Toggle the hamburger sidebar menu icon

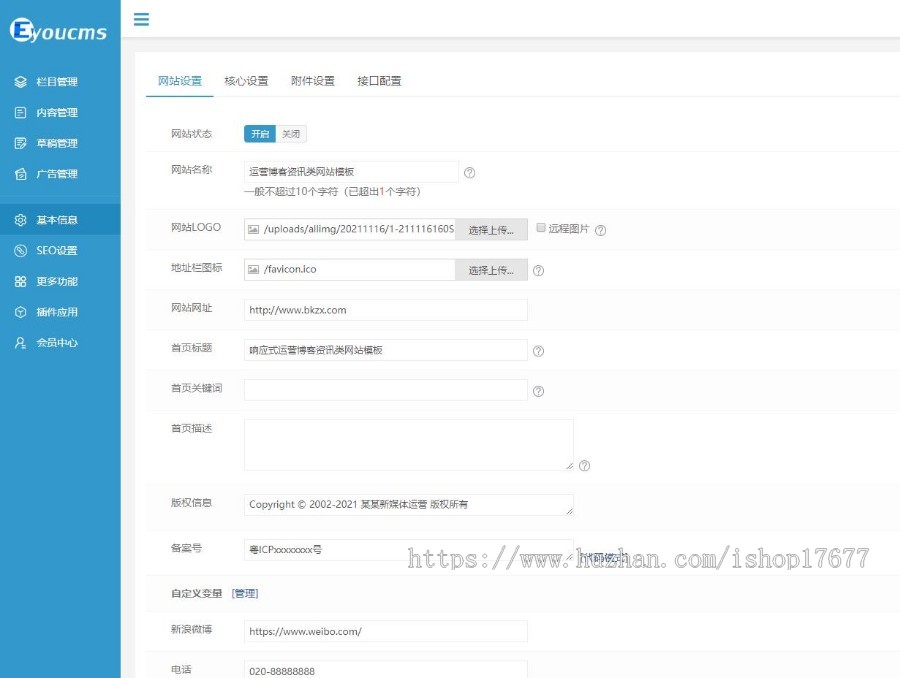pyautogui.click(x=141, y=20)
